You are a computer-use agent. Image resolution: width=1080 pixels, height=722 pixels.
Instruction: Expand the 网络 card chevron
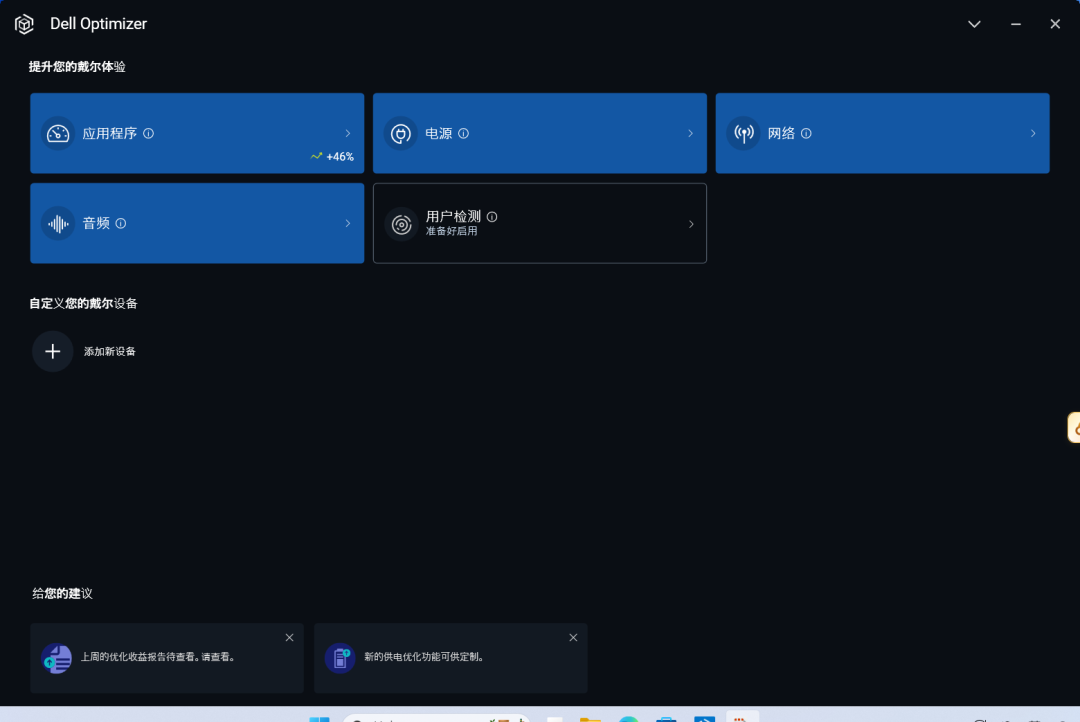1033,134
